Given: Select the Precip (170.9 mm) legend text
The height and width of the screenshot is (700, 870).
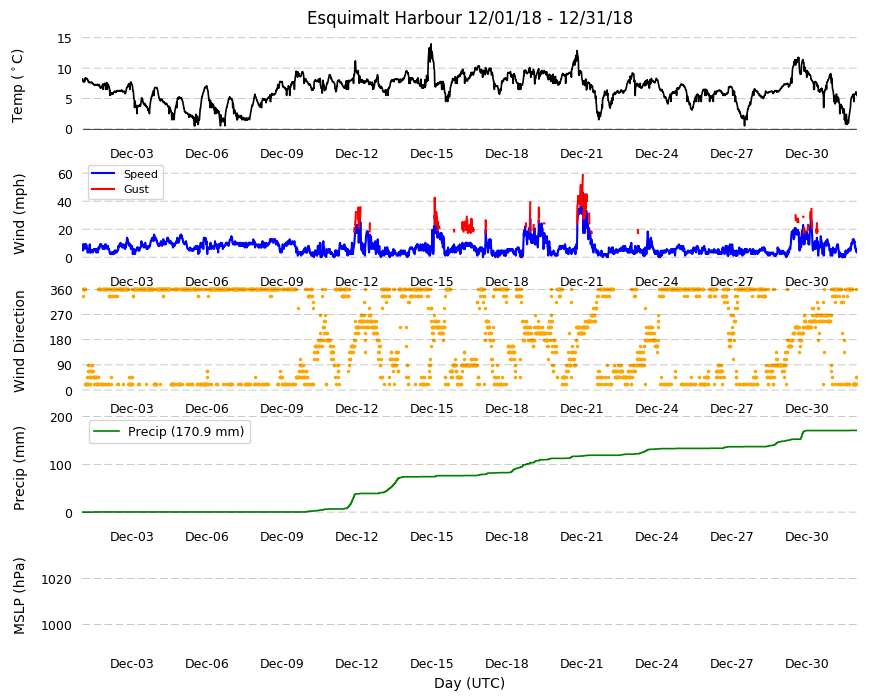Looking at the screenshot, I should pyautogui.click(x=186, y=432).
